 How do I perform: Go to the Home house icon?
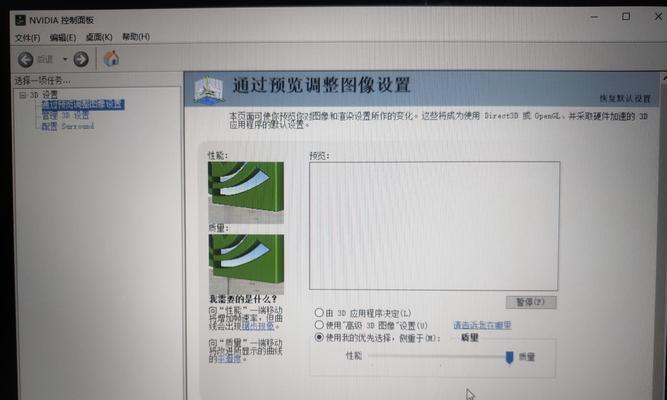111,58
